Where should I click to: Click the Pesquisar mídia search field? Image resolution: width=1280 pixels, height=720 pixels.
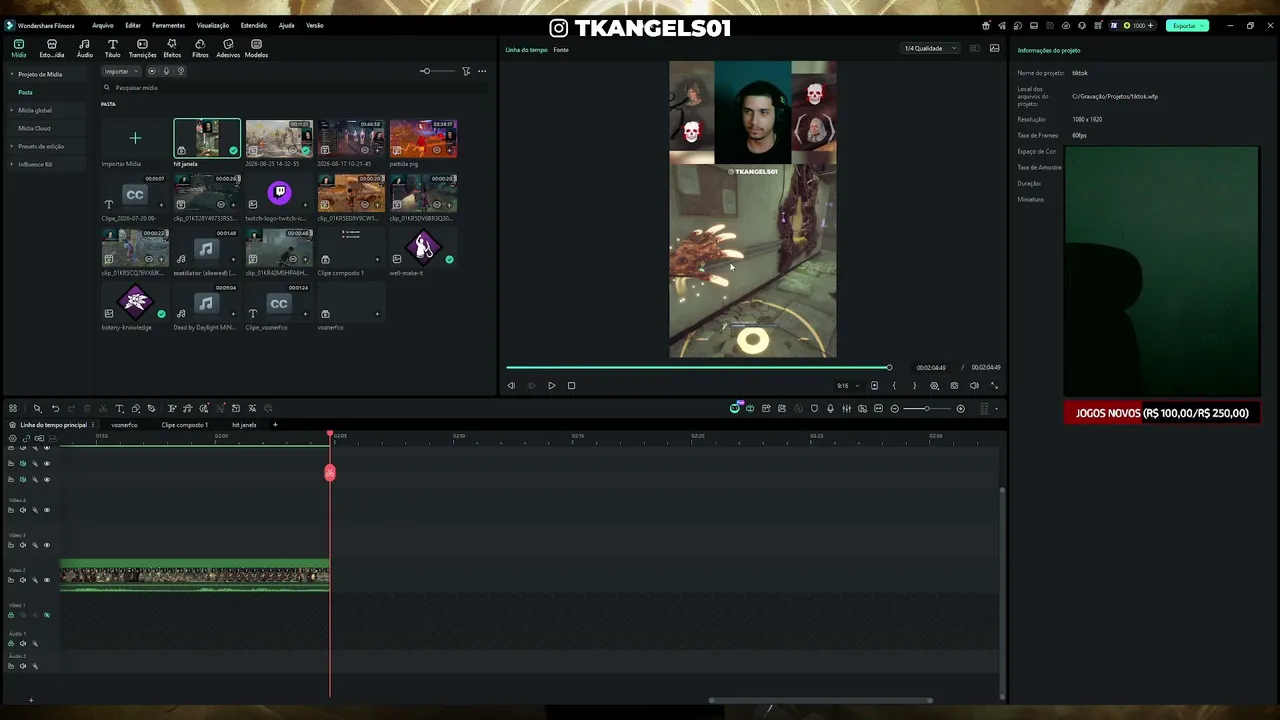click(295, 88)
